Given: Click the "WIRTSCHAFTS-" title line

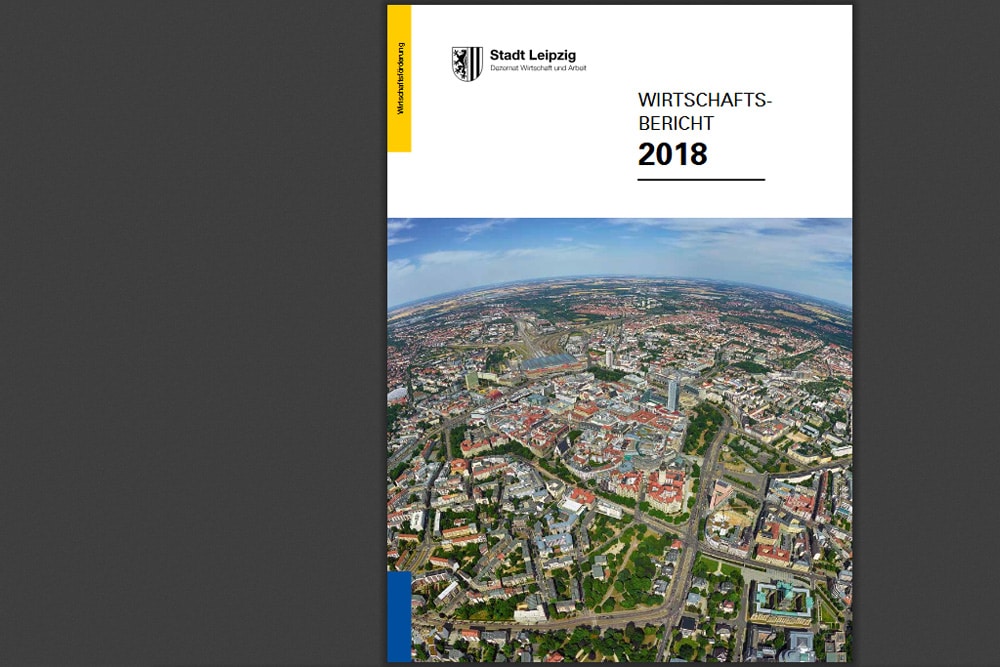Looking at the screenshot, I should 706,100.
